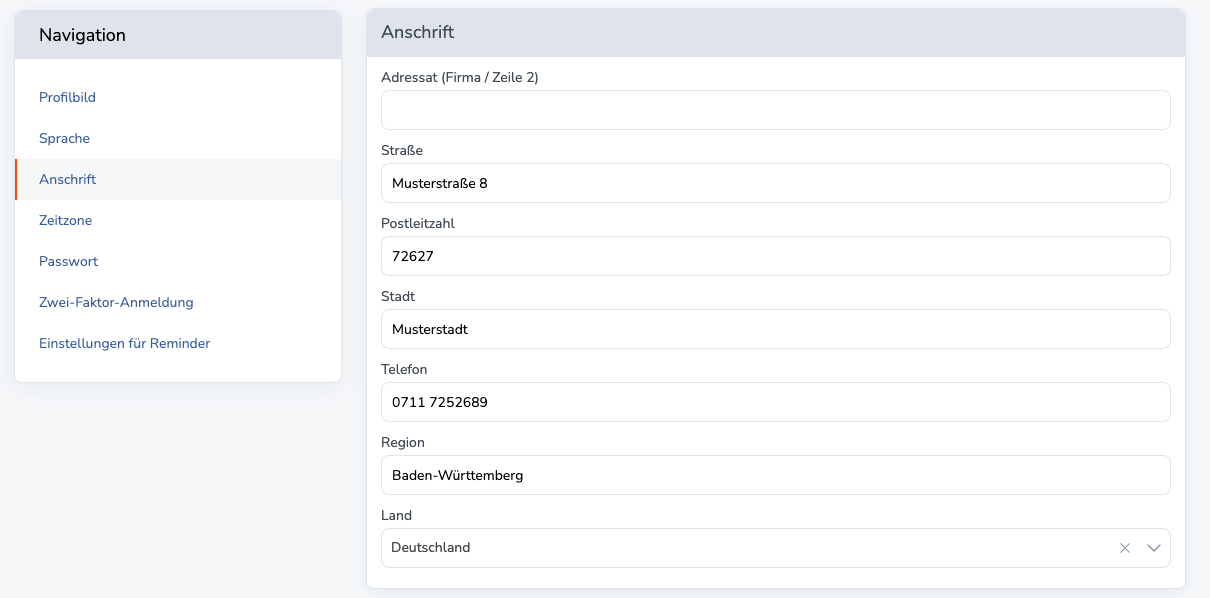This screenshot has height=598, width=1210.
Task: Expand the Land dropdown chevron
Action: pyautogui.click(x=1154, y=548)
